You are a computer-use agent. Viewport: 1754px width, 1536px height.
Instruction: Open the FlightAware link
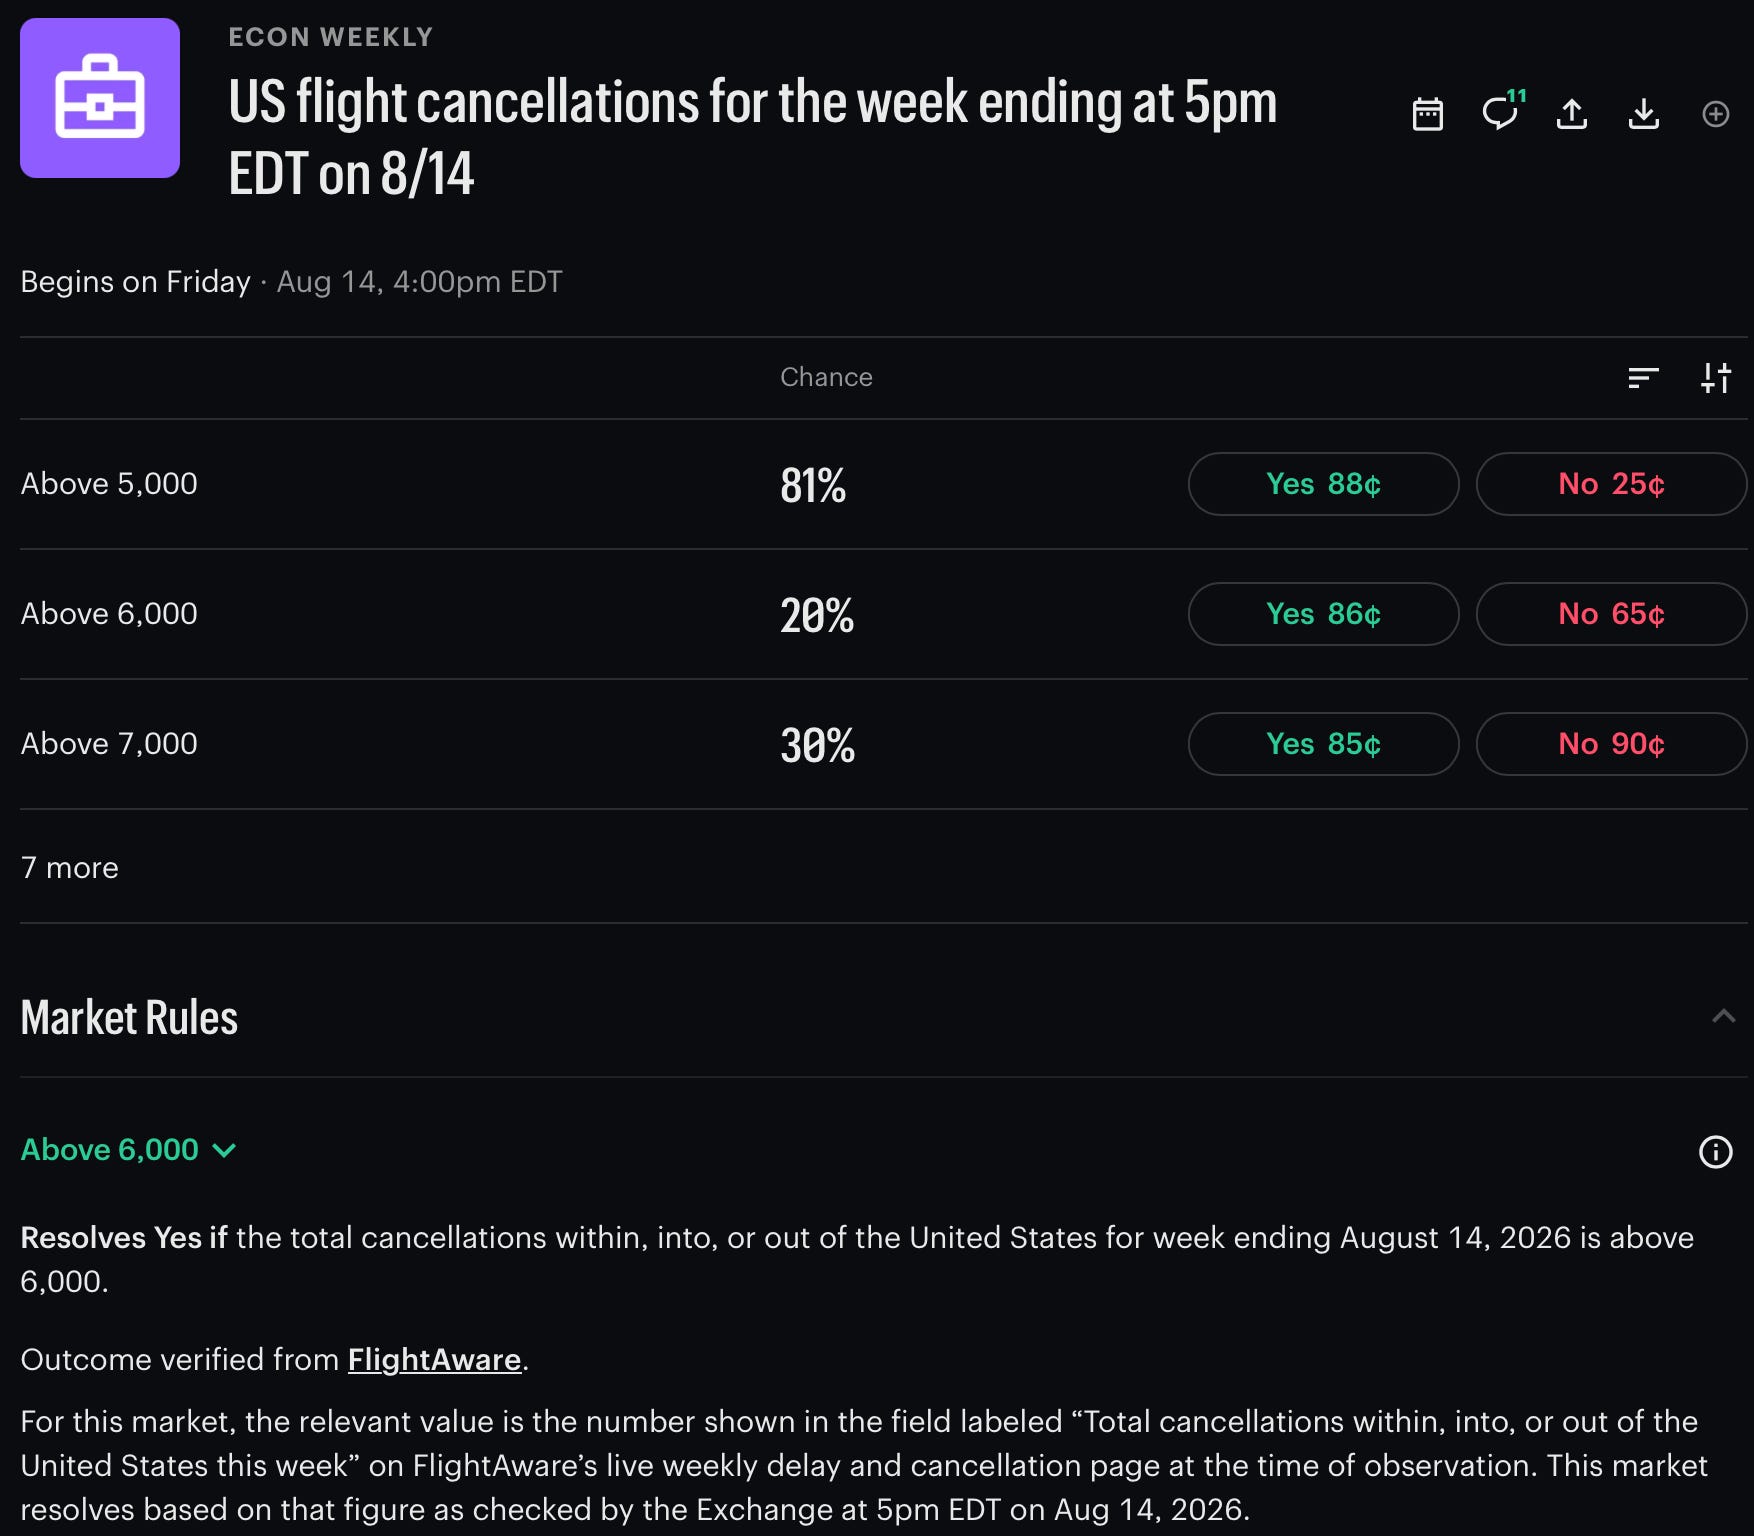coord(434,1360)
